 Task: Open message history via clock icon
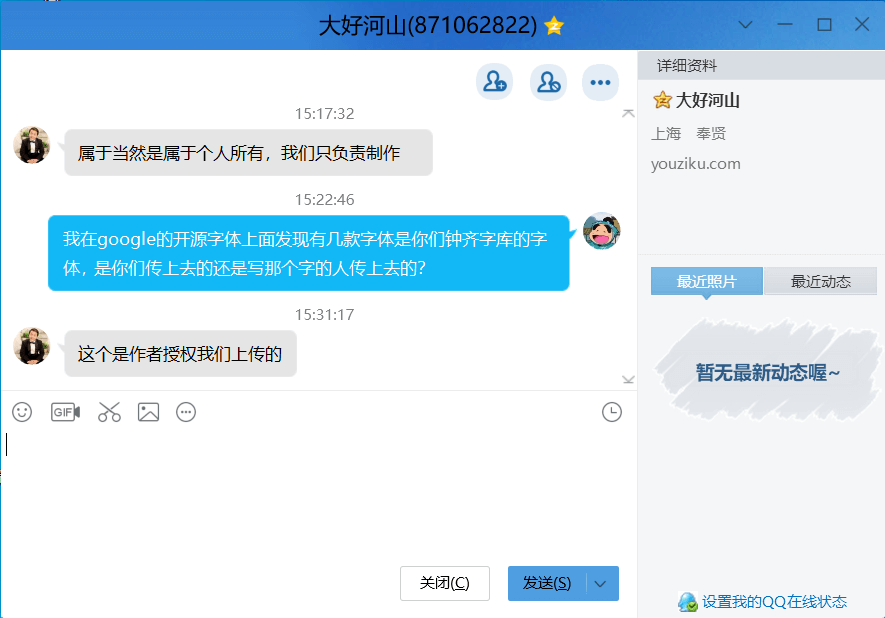point(612,412)
